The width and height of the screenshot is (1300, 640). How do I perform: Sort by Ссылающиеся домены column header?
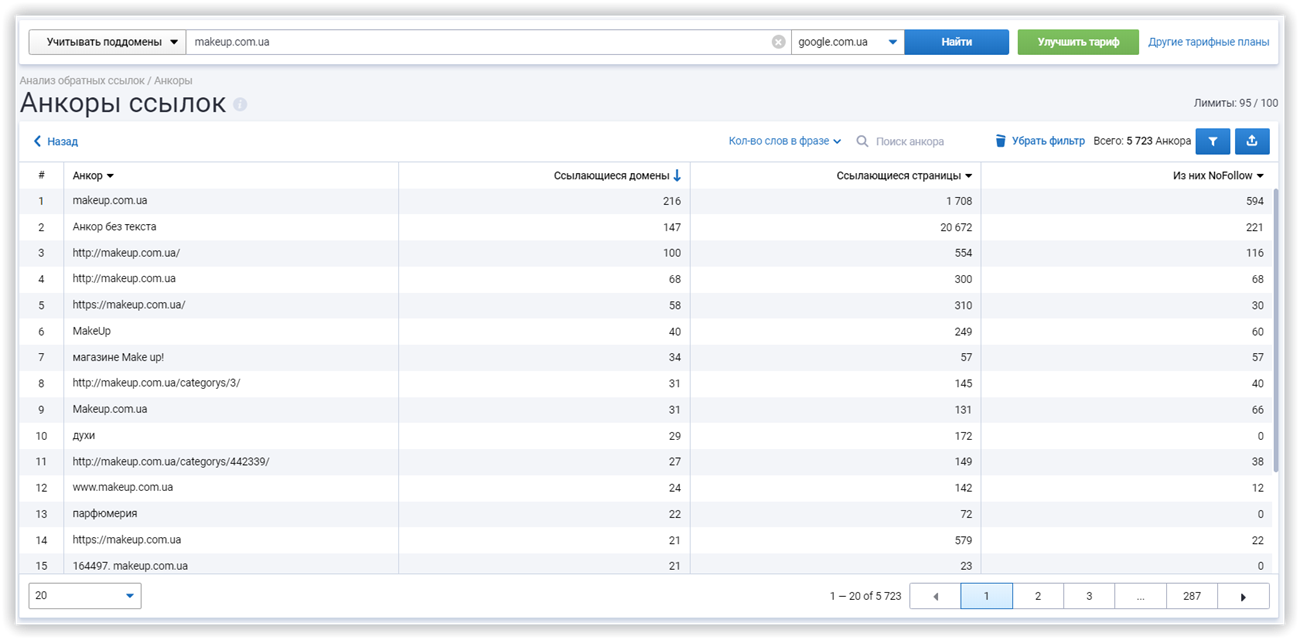pyautogui.click(x=616, y=176)
